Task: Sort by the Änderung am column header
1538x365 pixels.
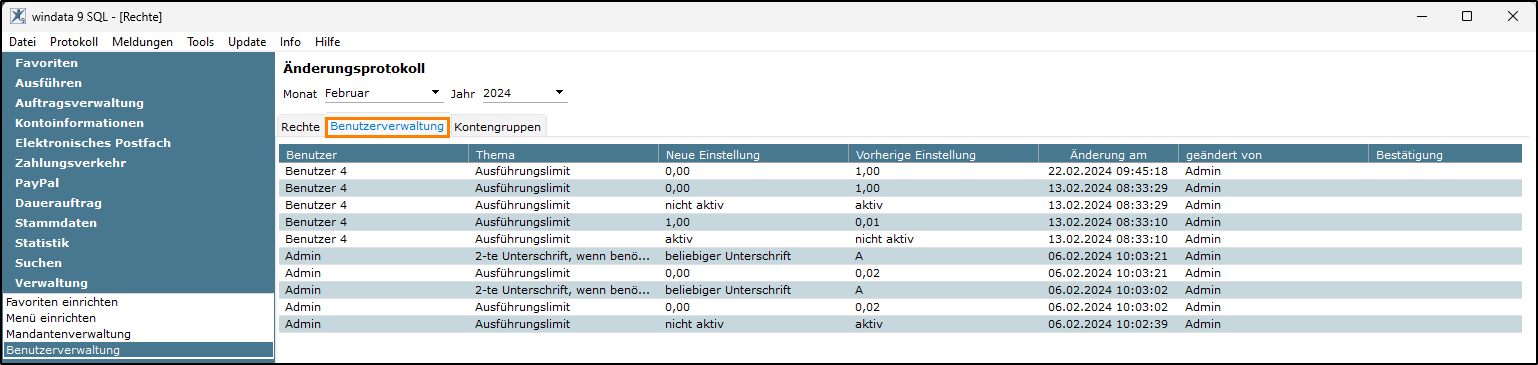Action: [x=1108, y=155]
